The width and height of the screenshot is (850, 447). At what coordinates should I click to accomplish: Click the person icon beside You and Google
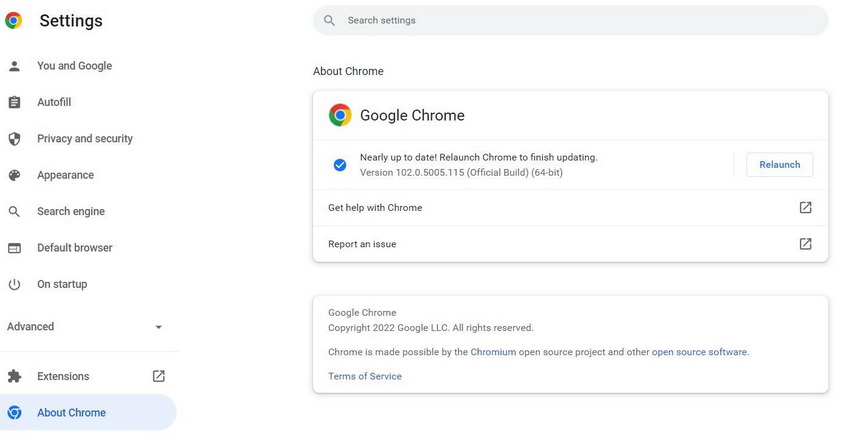coord(14,66)
